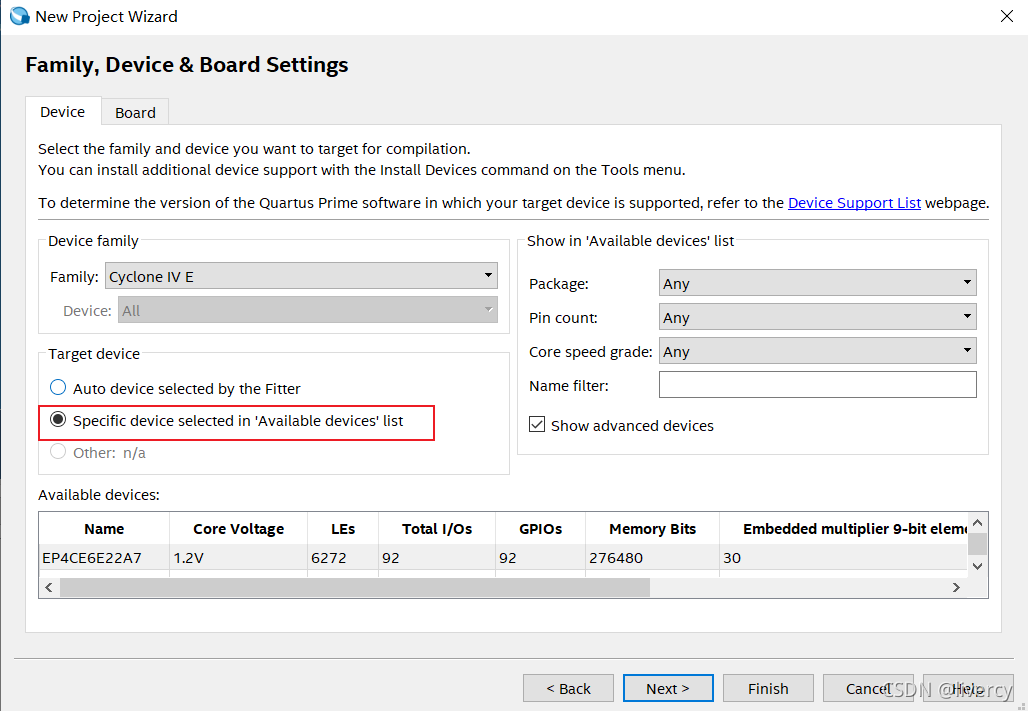The width and height of the screenshot is (1028, 711).
Task: Click the Memory Bits column header
Action: pyautogui.click(x=652, y=529)
